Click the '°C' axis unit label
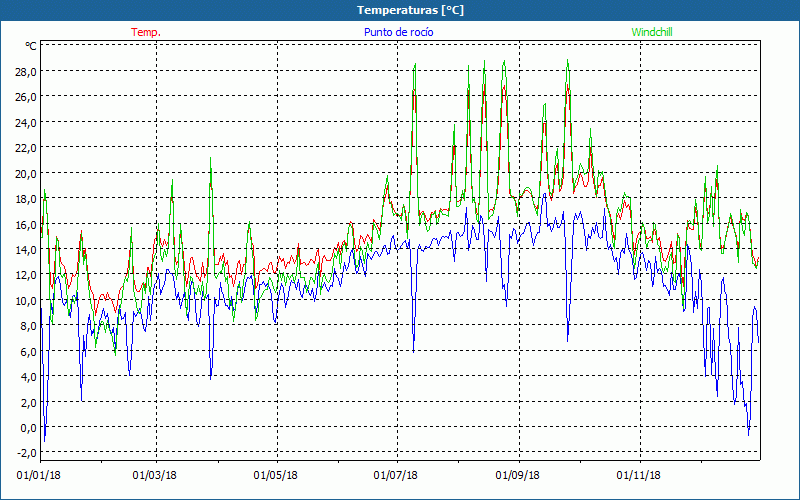This screenshot has width=800, height=500. point(31,46)
